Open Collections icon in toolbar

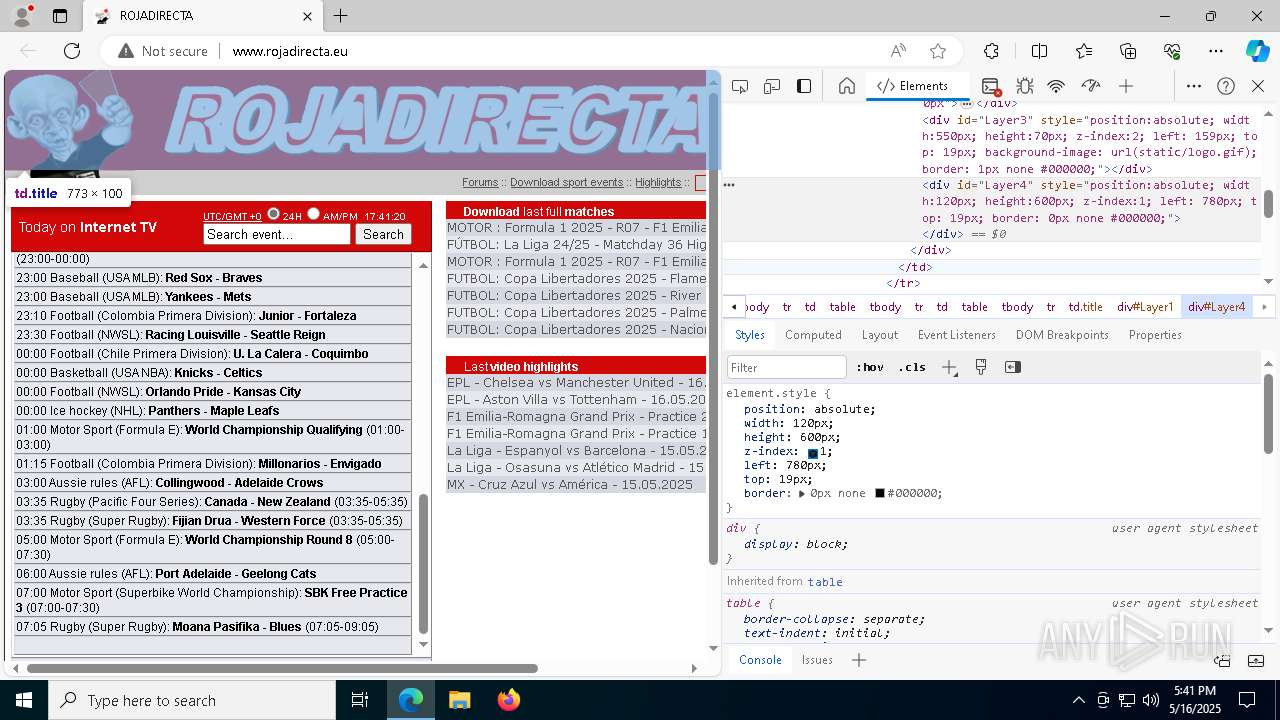click(1128, 51)
